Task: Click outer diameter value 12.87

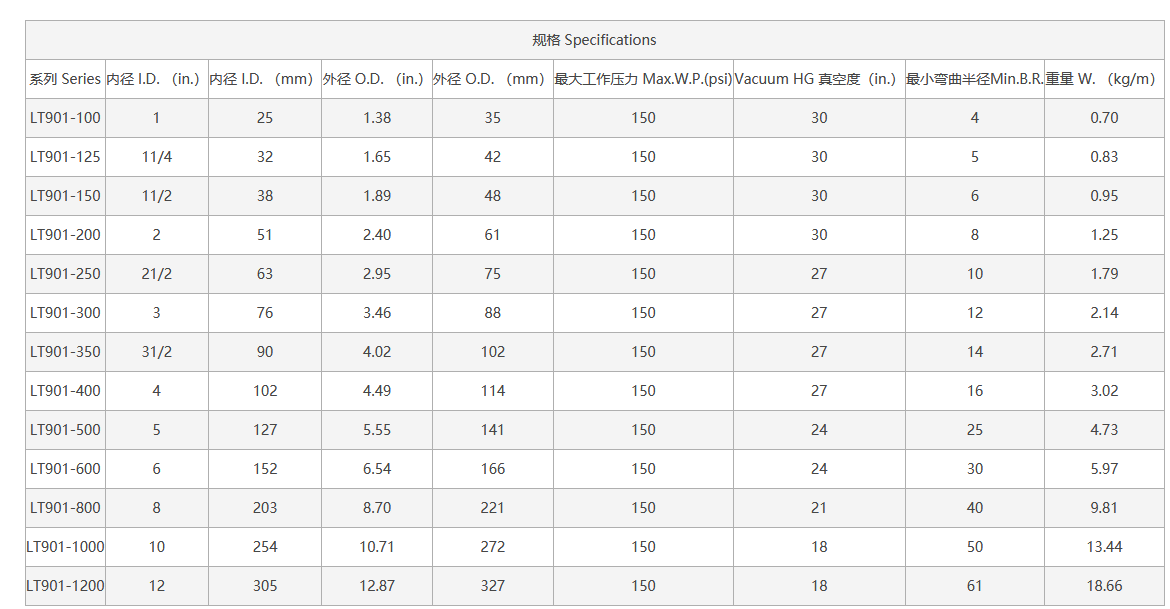Action: [377, 586]
